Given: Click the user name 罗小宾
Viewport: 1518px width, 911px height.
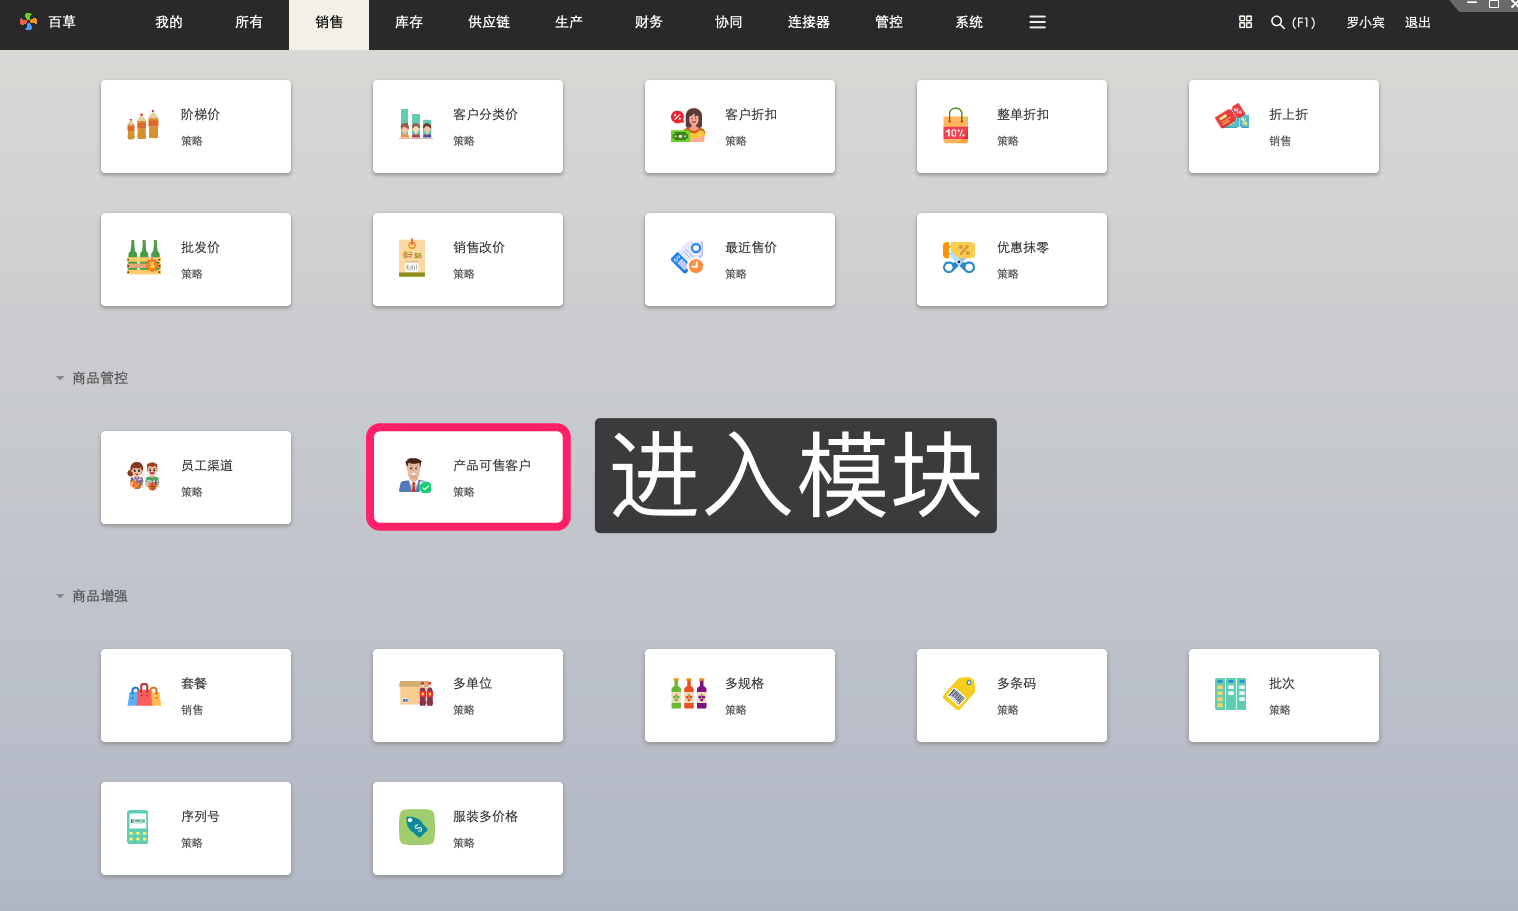Looking at the screenshot, I should pos(1365,22).
